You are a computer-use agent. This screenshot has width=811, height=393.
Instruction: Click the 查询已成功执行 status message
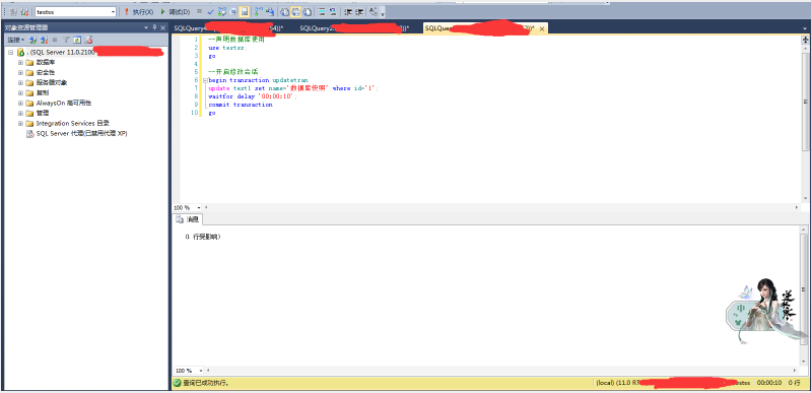point(206,383)
